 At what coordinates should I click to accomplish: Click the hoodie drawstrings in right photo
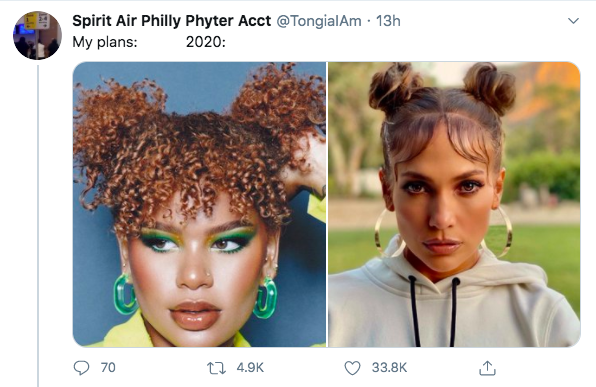[434, 312]
